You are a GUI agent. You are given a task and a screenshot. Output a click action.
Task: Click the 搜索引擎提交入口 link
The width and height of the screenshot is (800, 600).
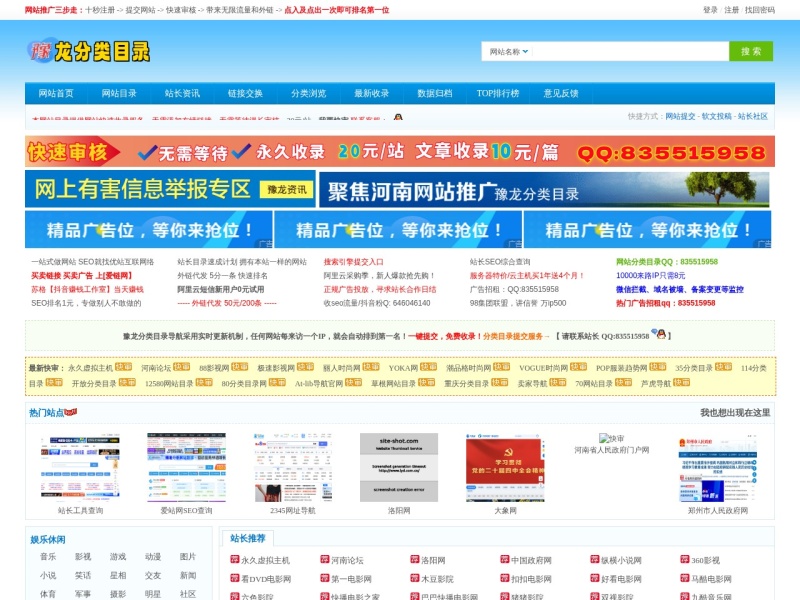click(x=353, y=262)
